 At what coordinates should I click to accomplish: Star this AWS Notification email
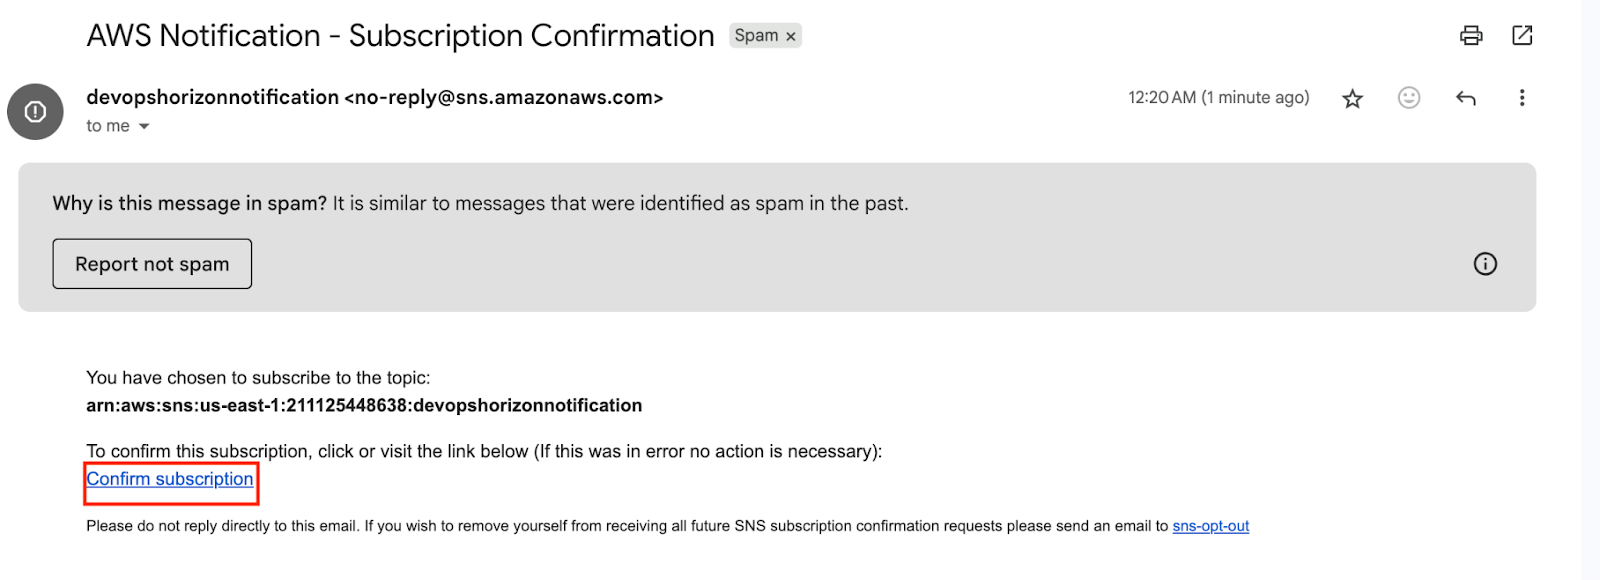coord(1352,98)
